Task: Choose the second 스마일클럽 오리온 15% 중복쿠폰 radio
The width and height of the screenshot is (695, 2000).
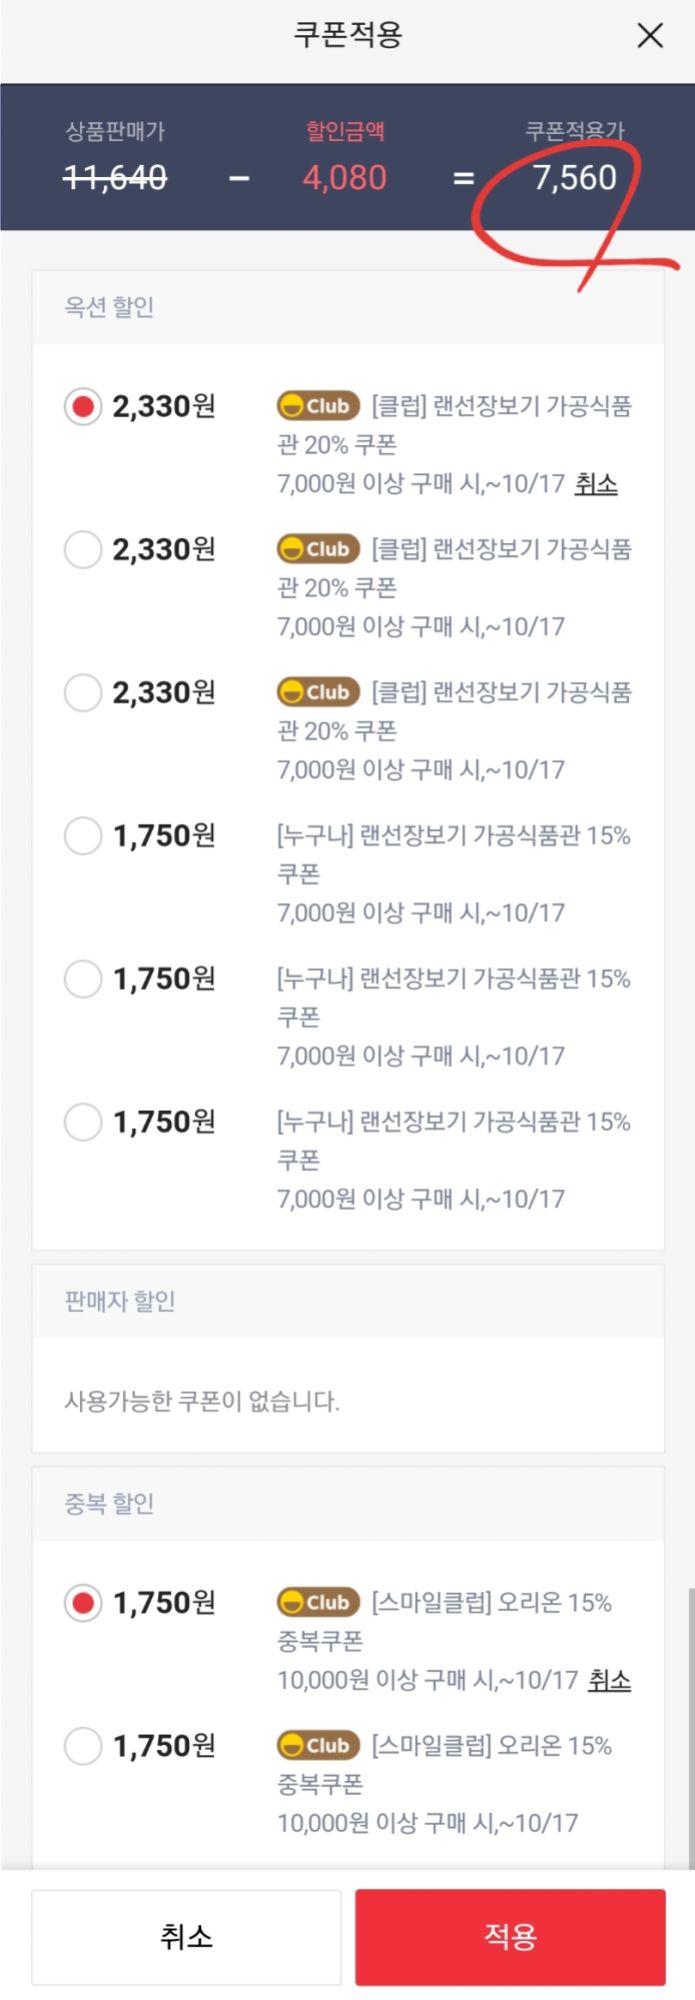Action: pyautogui.click(x=83, y=1745)
